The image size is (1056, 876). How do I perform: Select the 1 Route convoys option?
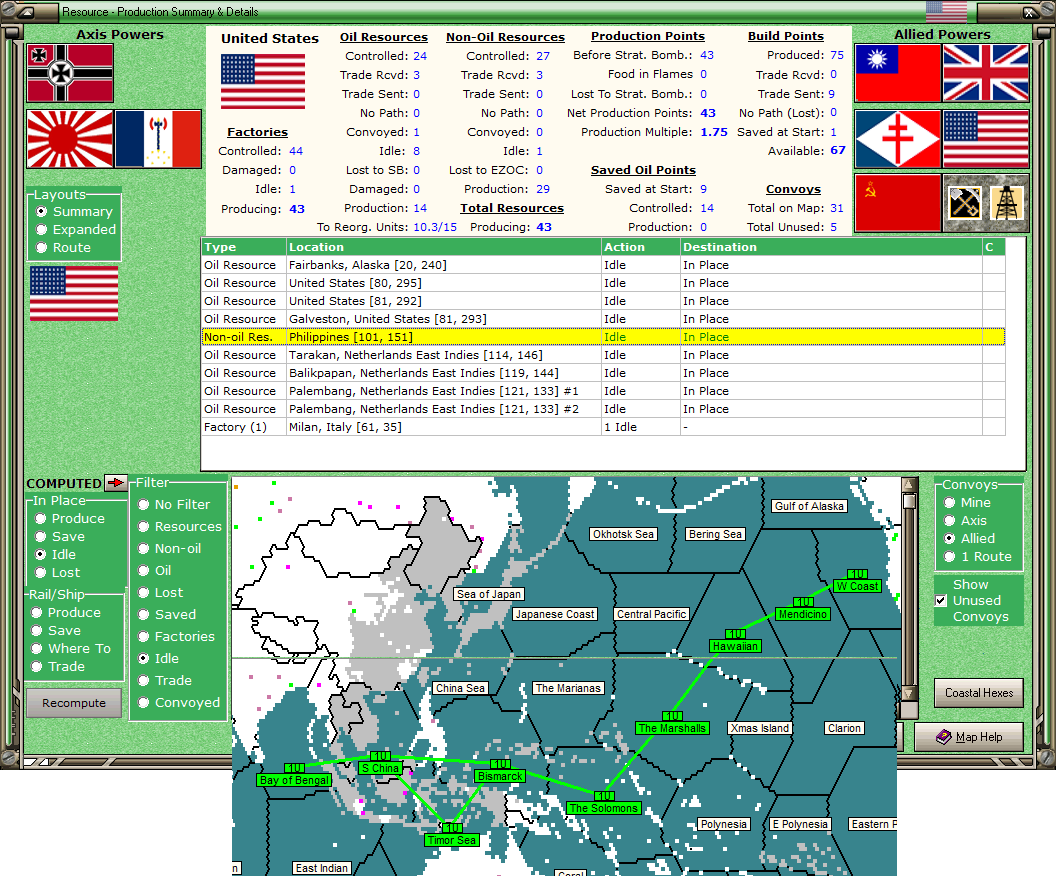pyautogui.click(x=978, y=557)
